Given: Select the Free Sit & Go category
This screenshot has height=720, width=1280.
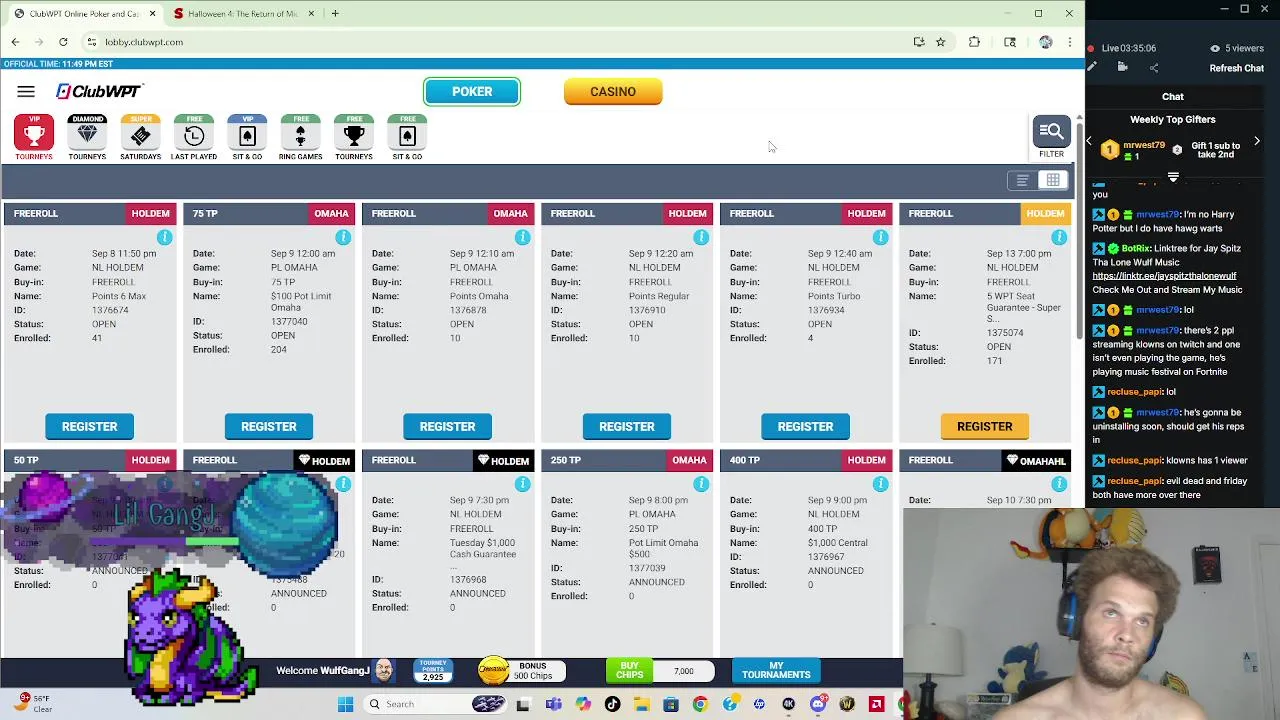Looking at the screenshot, I should (407, 138).
